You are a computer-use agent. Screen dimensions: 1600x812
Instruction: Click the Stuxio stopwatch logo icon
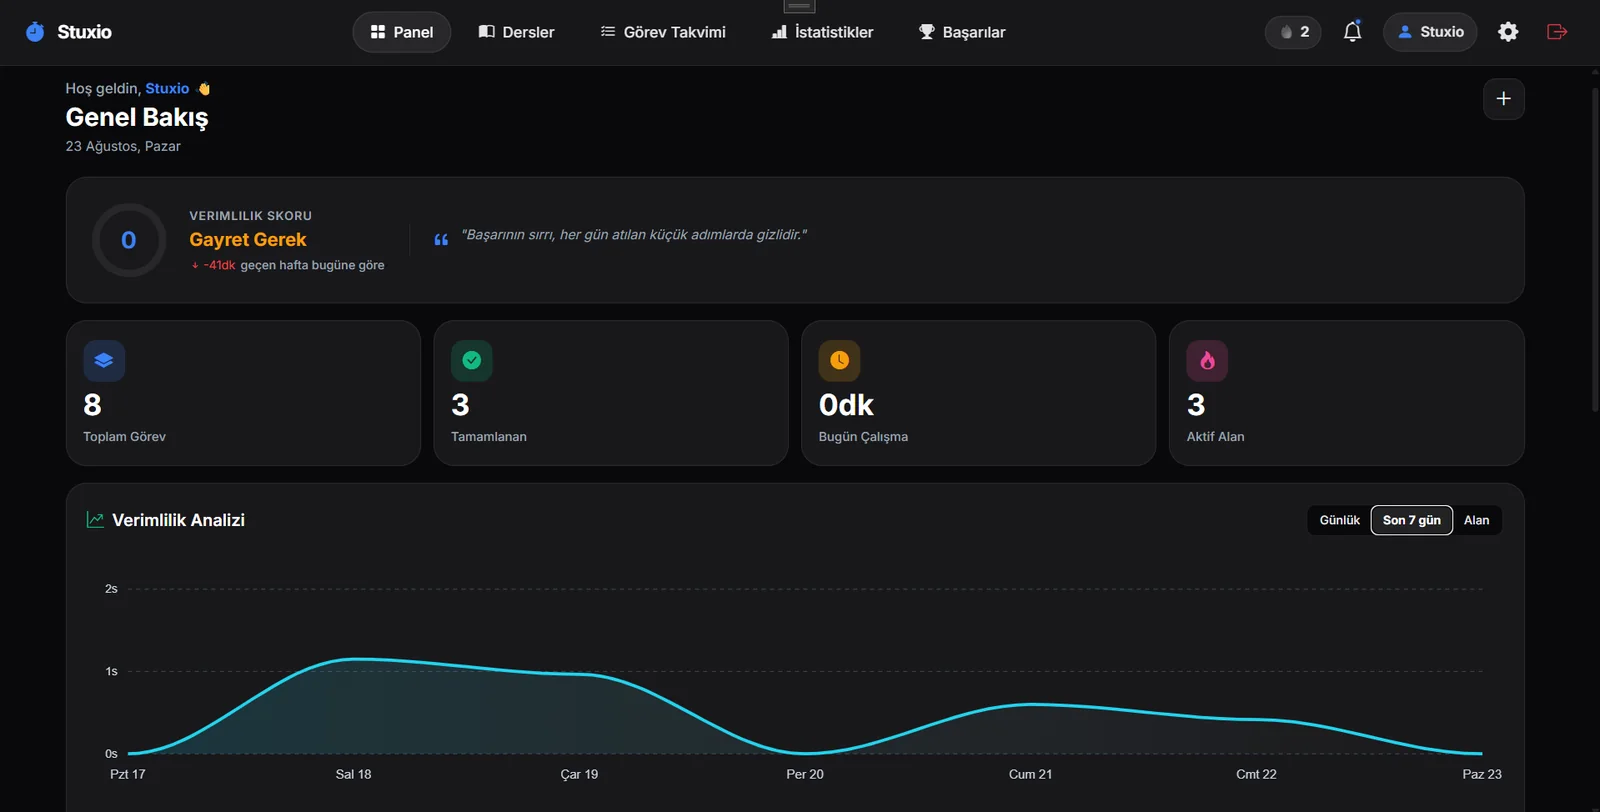[35, 32]
